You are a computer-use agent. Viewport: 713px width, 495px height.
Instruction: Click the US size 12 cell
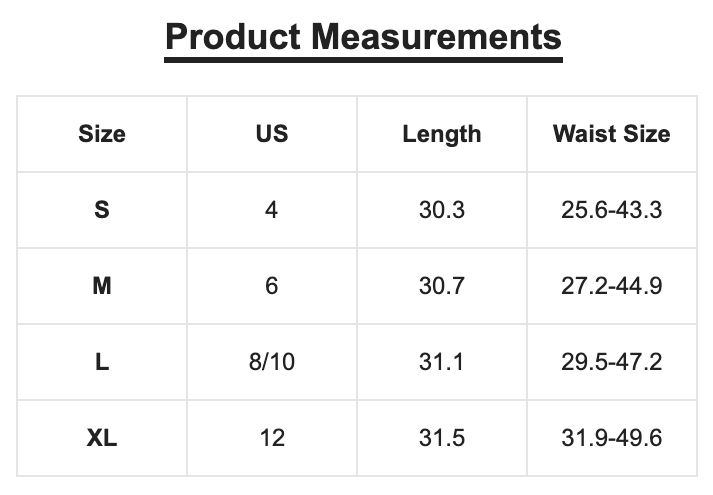pos(272,438)
